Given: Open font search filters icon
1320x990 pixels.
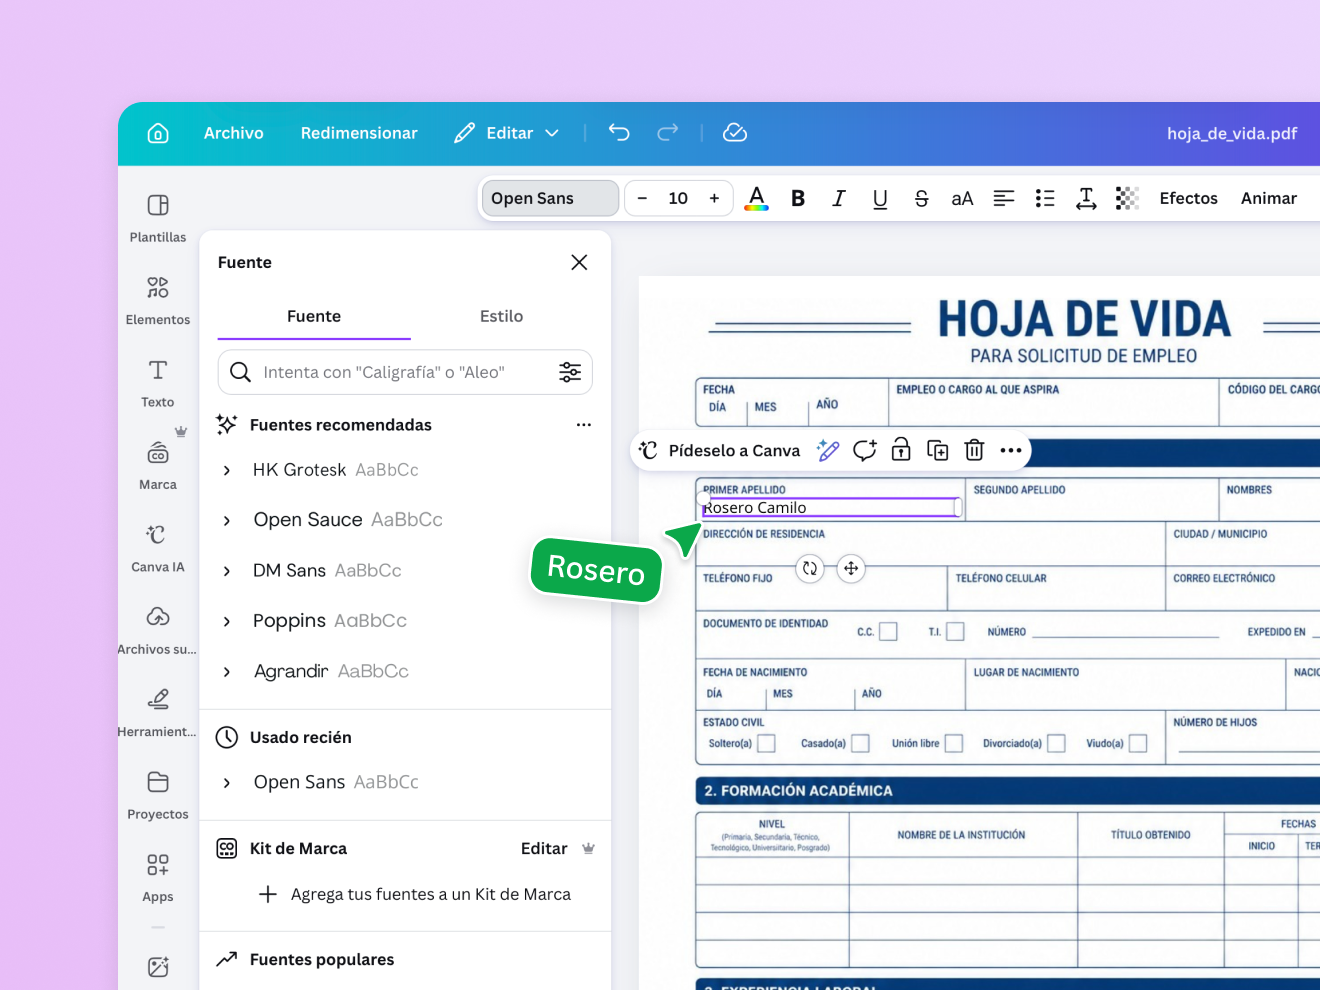Looking at the screenshot, I should click(570, 372).
